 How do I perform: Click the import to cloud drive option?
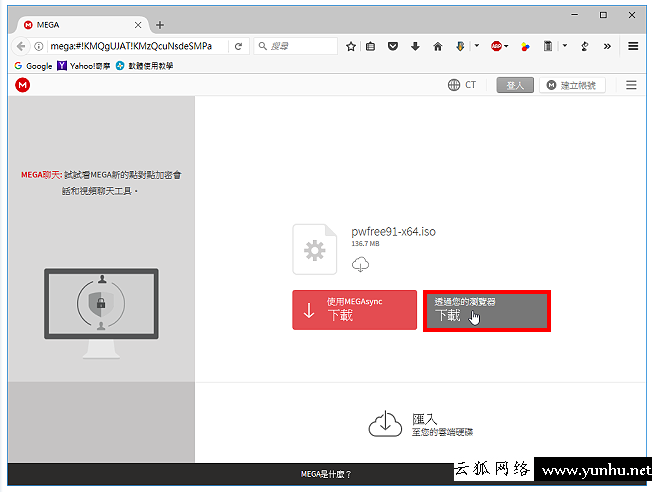(421, 424)
